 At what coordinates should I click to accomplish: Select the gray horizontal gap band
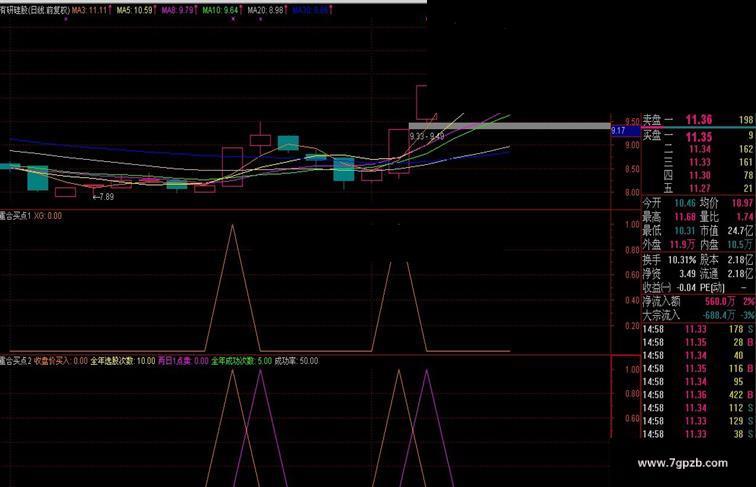[x=509, y=126]
